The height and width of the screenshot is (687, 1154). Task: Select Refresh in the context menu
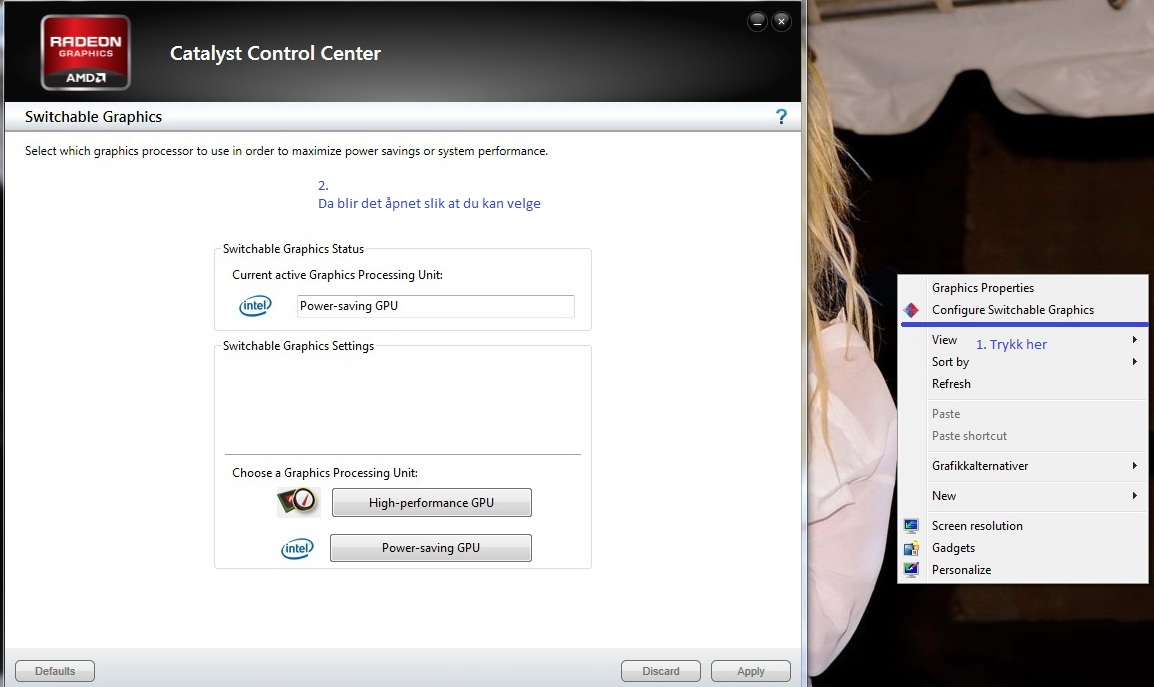[1022, 384]
